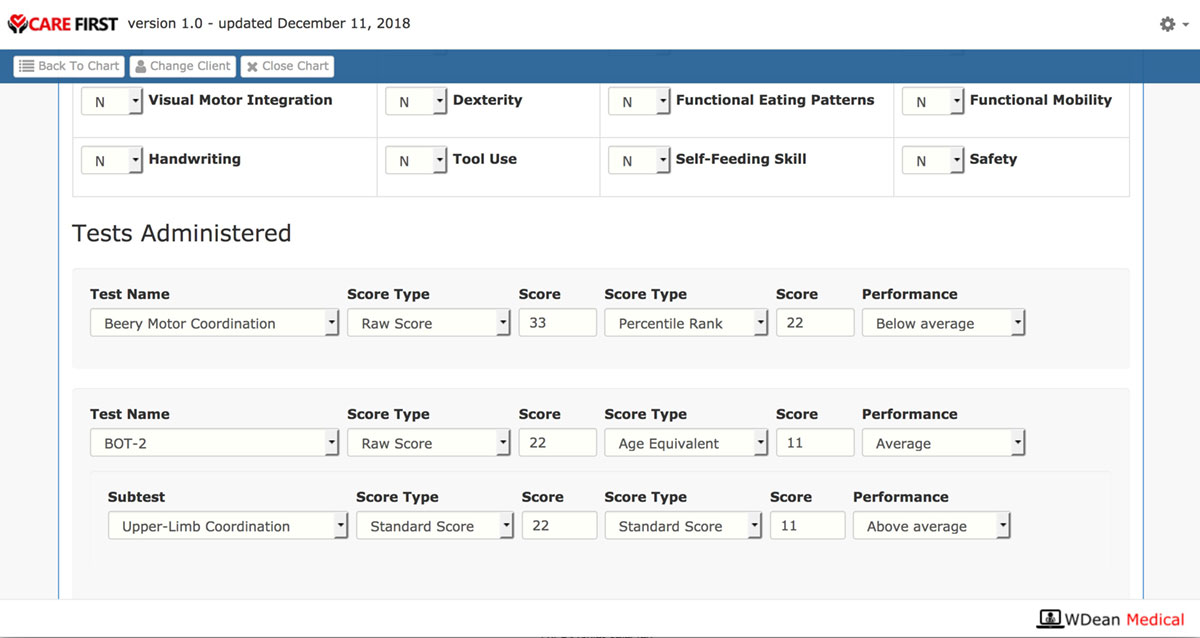Open the Safety rating dropdown
Image resolution: width=1200 pixels, height=638 pixels.
click(933, 160)
